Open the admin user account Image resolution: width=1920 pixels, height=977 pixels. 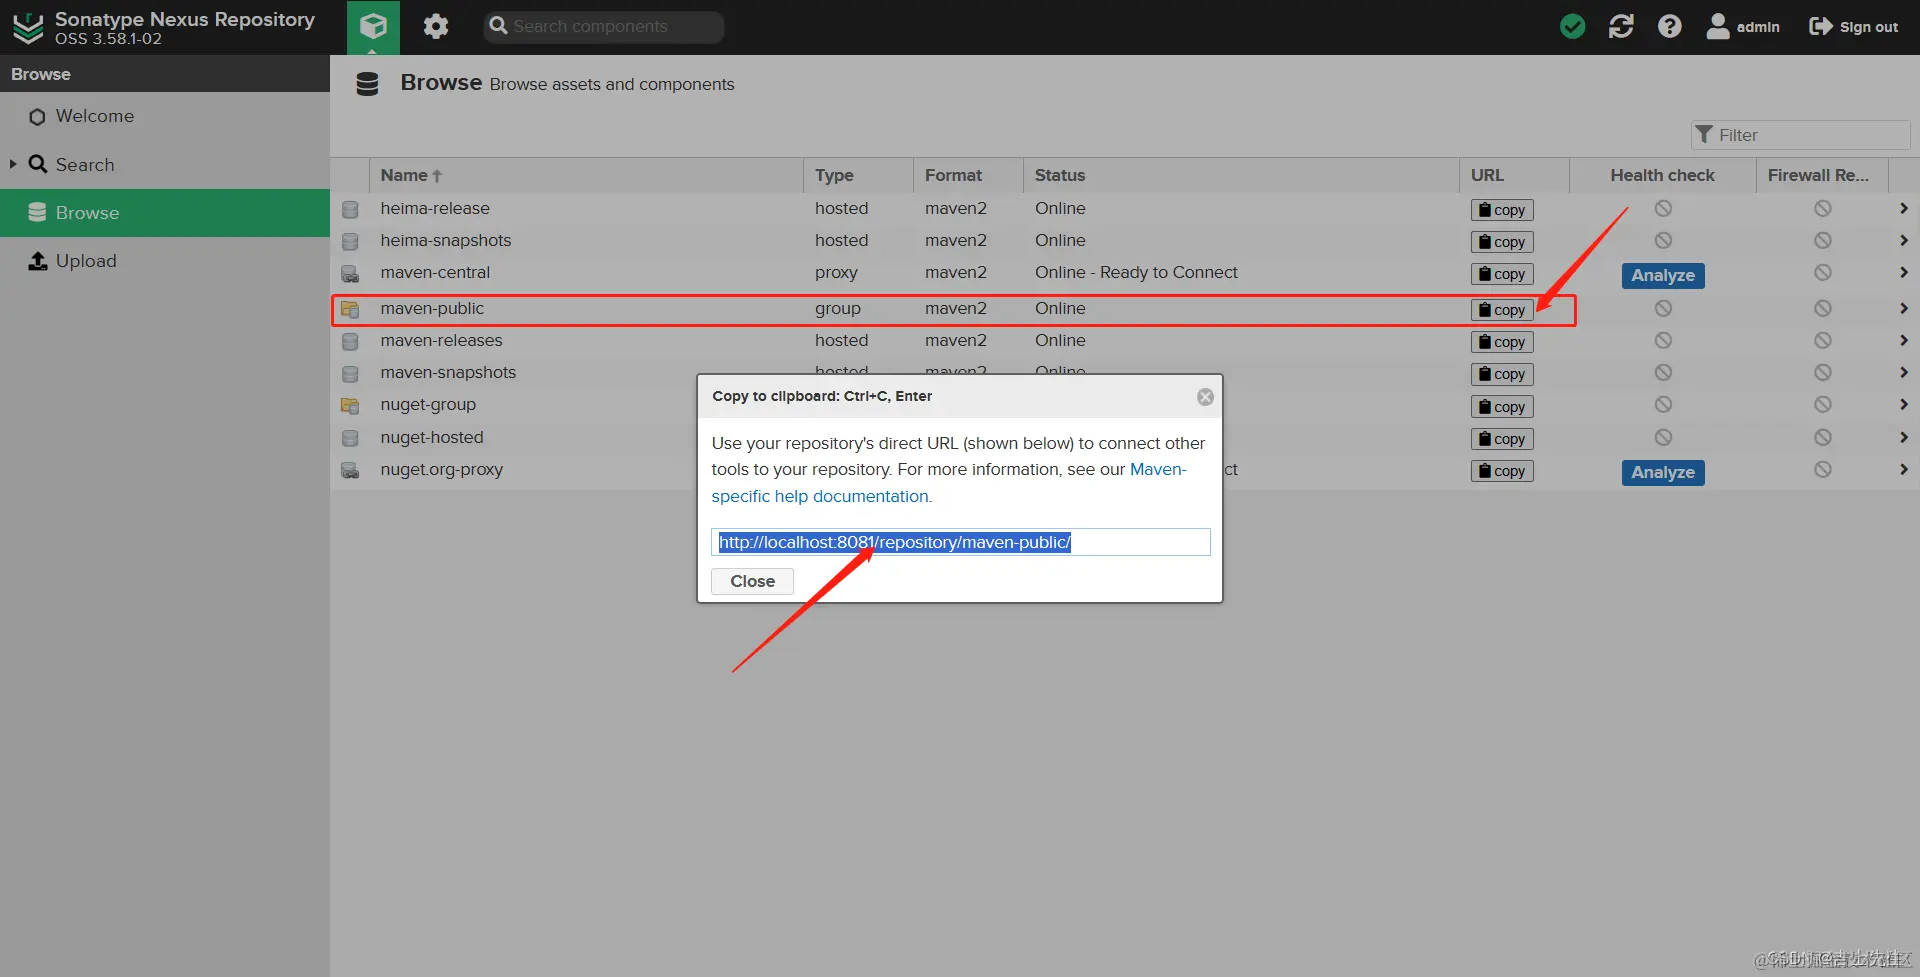[1743, 27]
